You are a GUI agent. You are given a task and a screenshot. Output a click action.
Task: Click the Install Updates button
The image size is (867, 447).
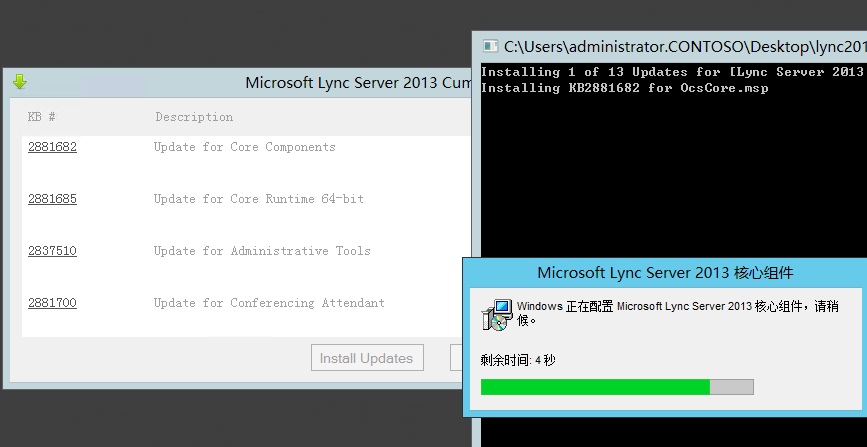tap(367, 358)
